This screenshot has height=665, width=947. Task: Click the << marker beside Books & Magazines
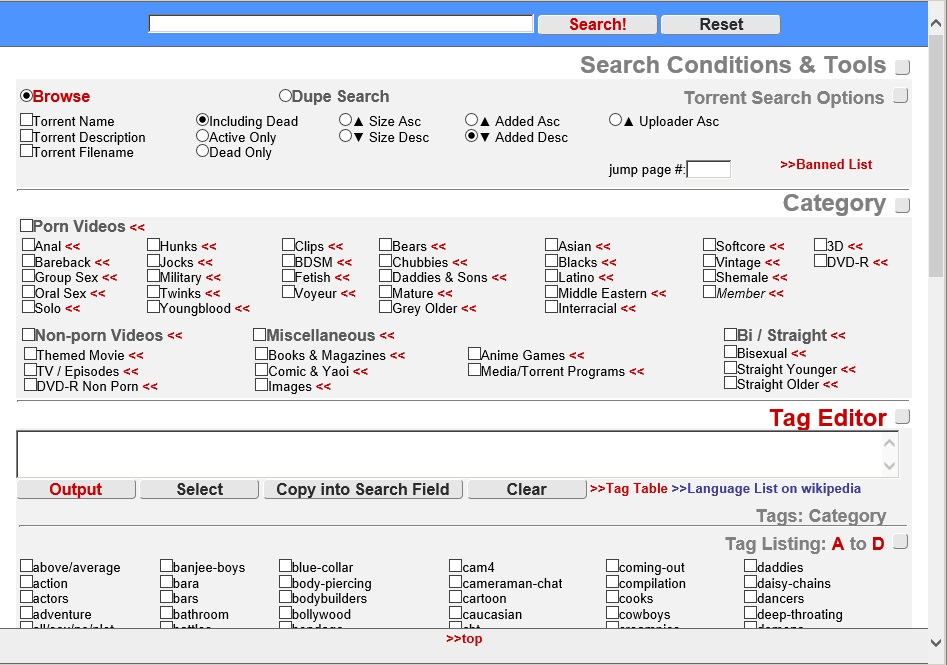397,355
